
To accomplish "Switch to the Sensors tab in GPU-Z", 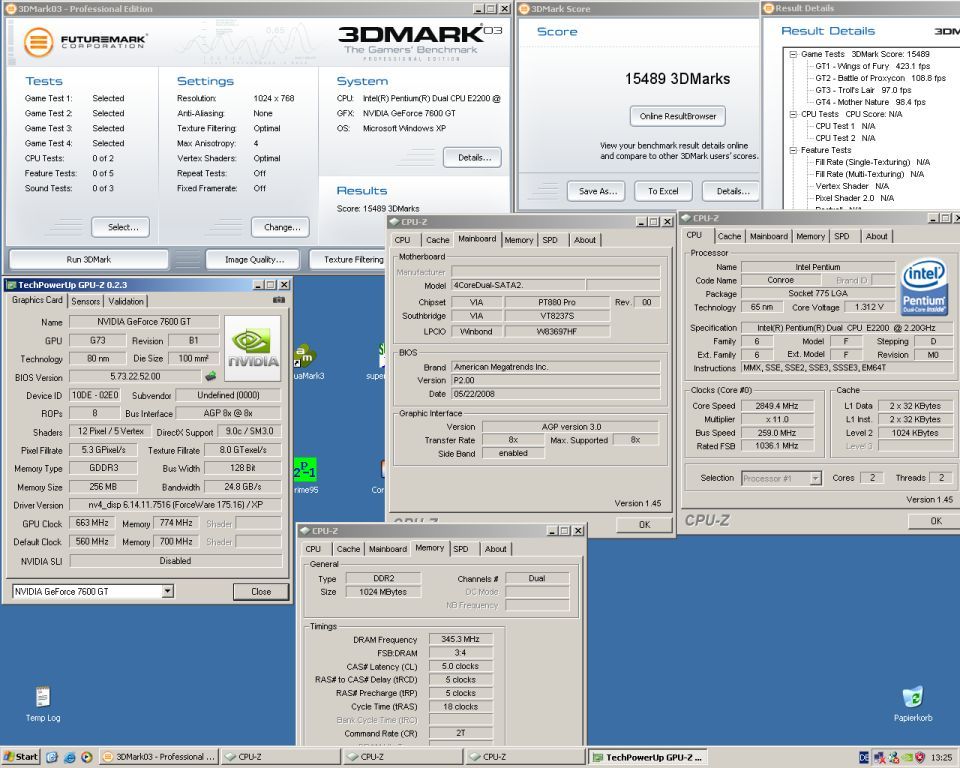I will tap(86, 301).
